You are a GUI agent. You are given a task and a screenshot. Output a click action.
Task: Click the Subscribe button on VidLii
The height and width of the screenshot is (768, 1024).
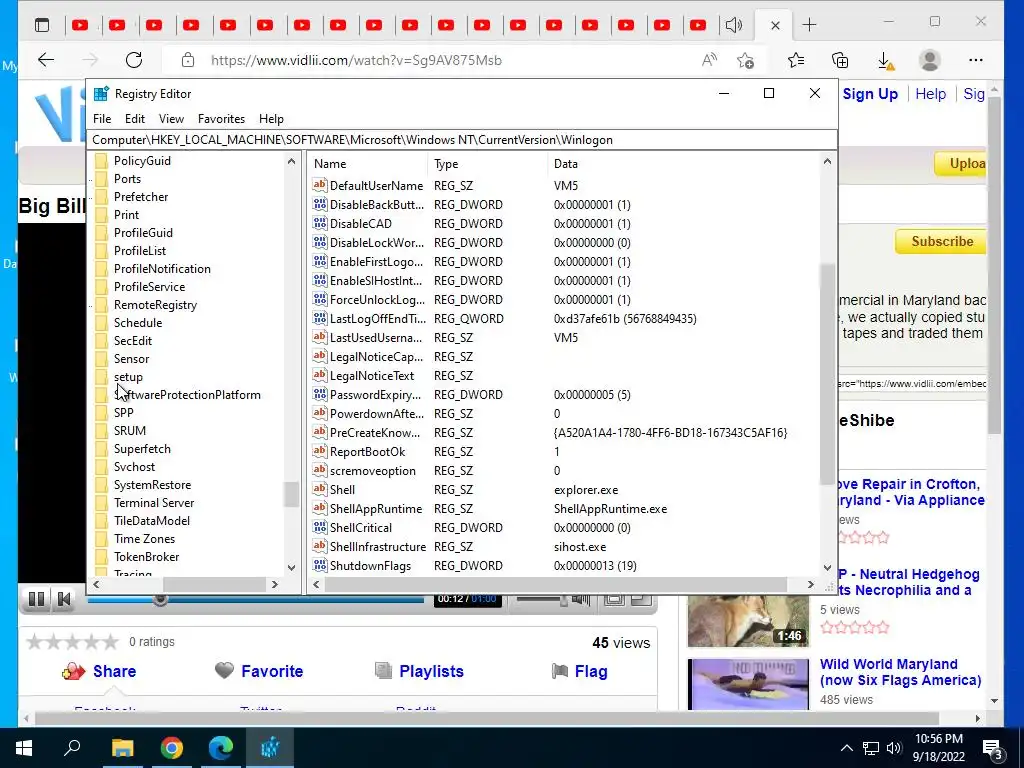point(941,242)
